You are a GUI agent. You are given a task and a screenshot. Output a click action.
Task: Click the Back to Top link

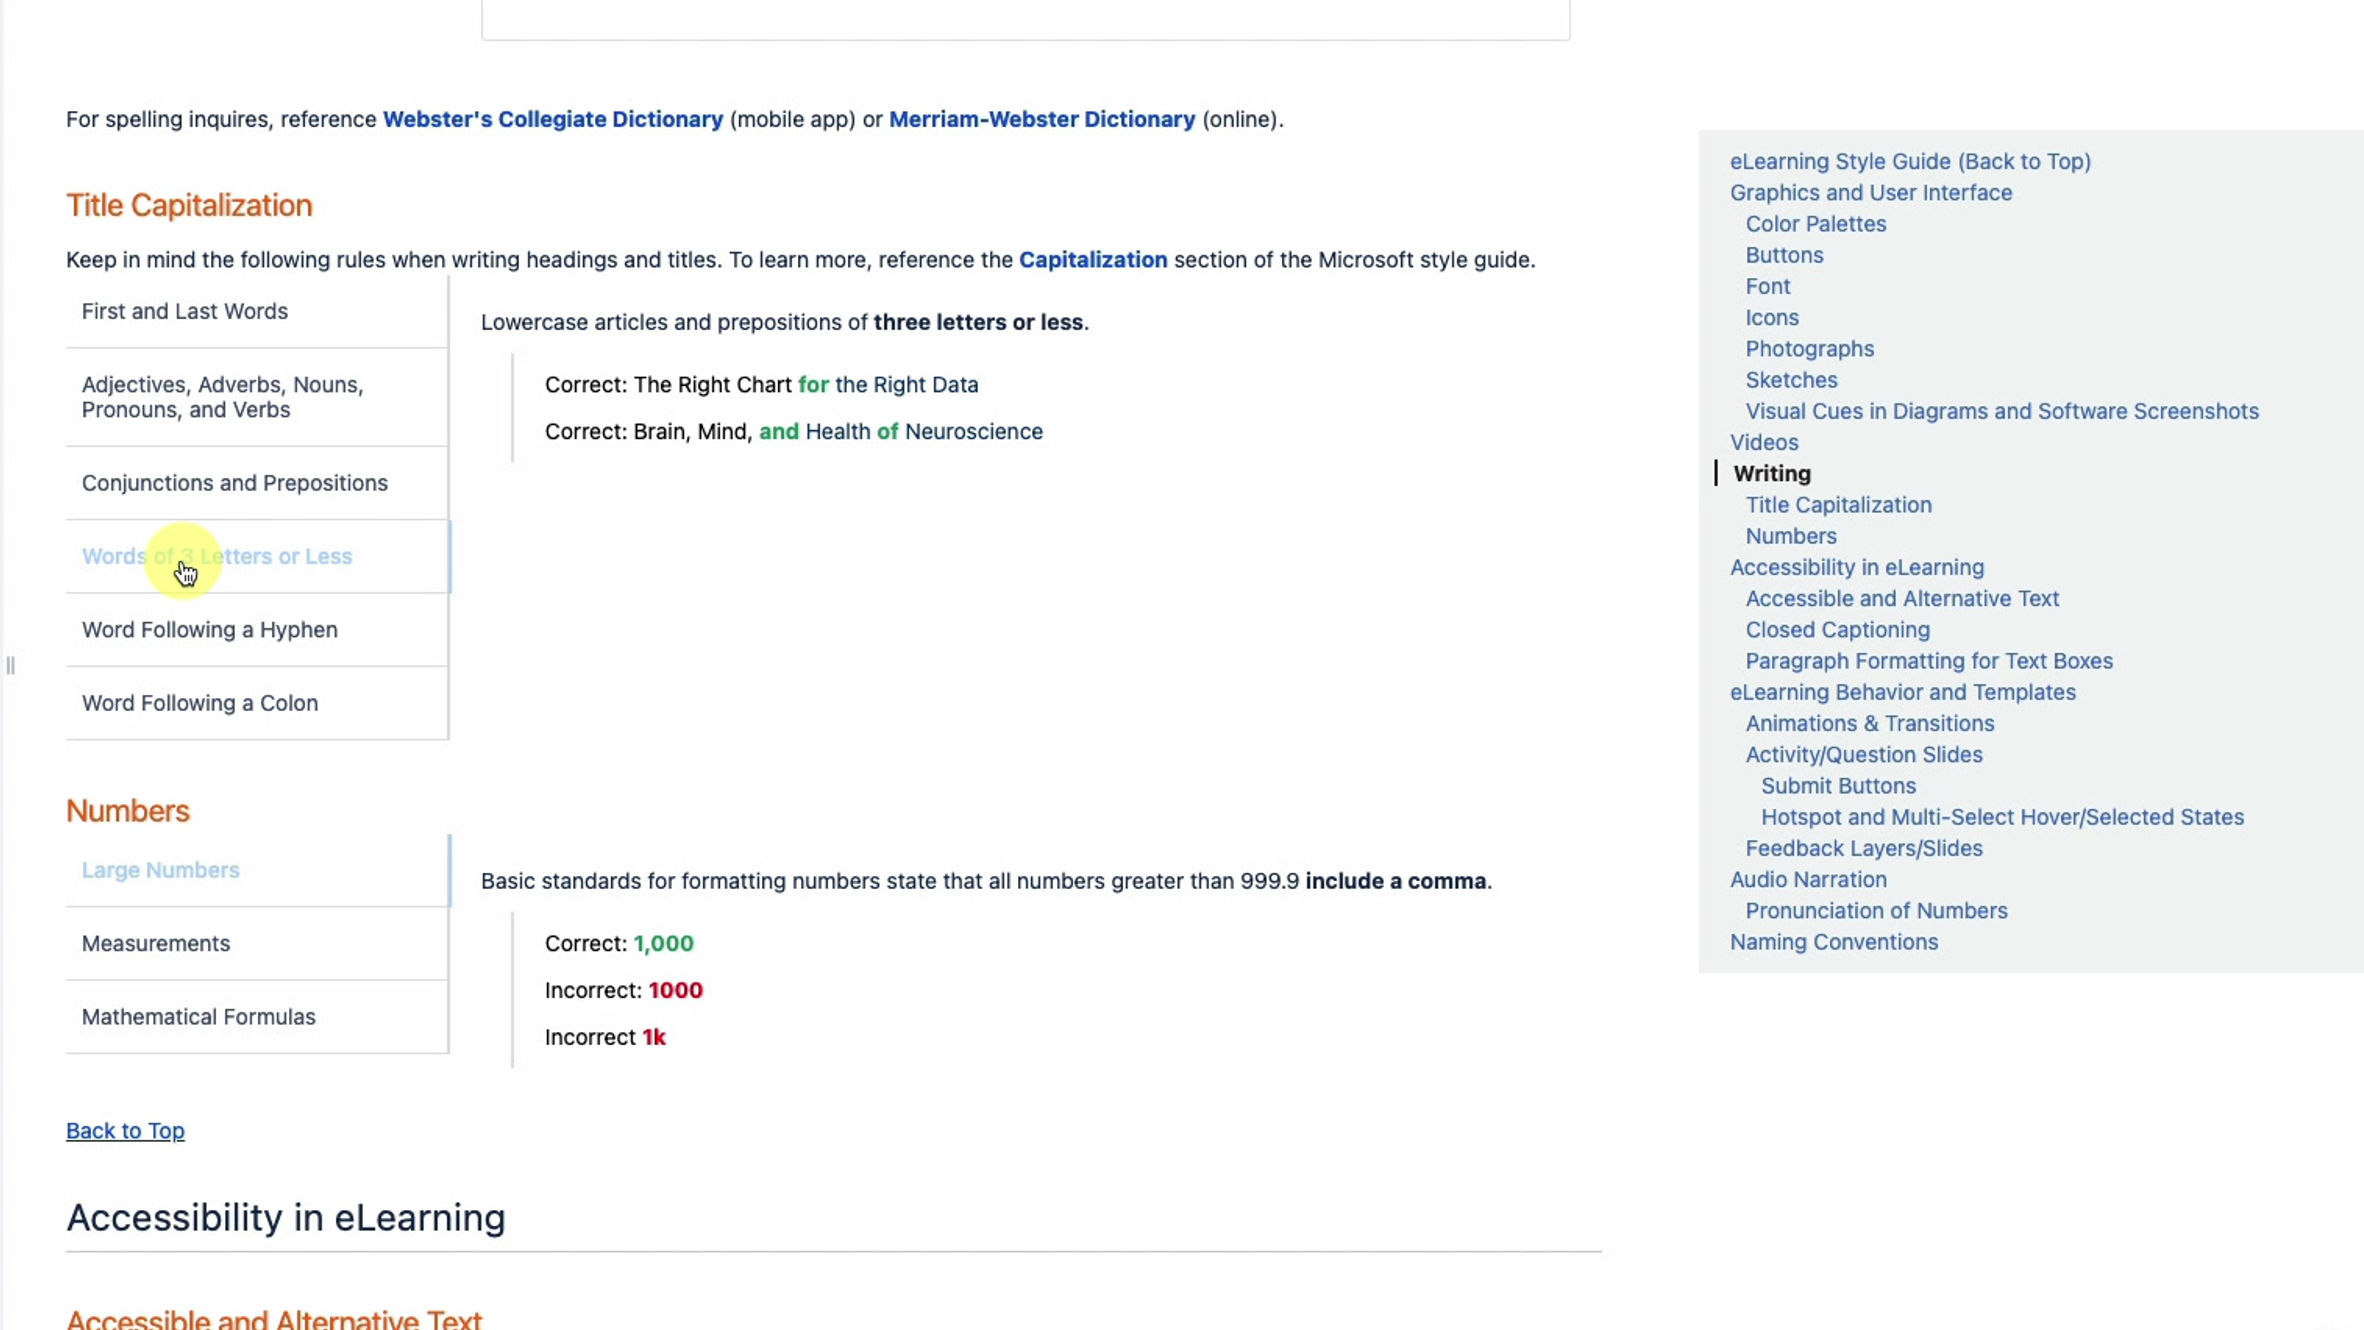125,1130
